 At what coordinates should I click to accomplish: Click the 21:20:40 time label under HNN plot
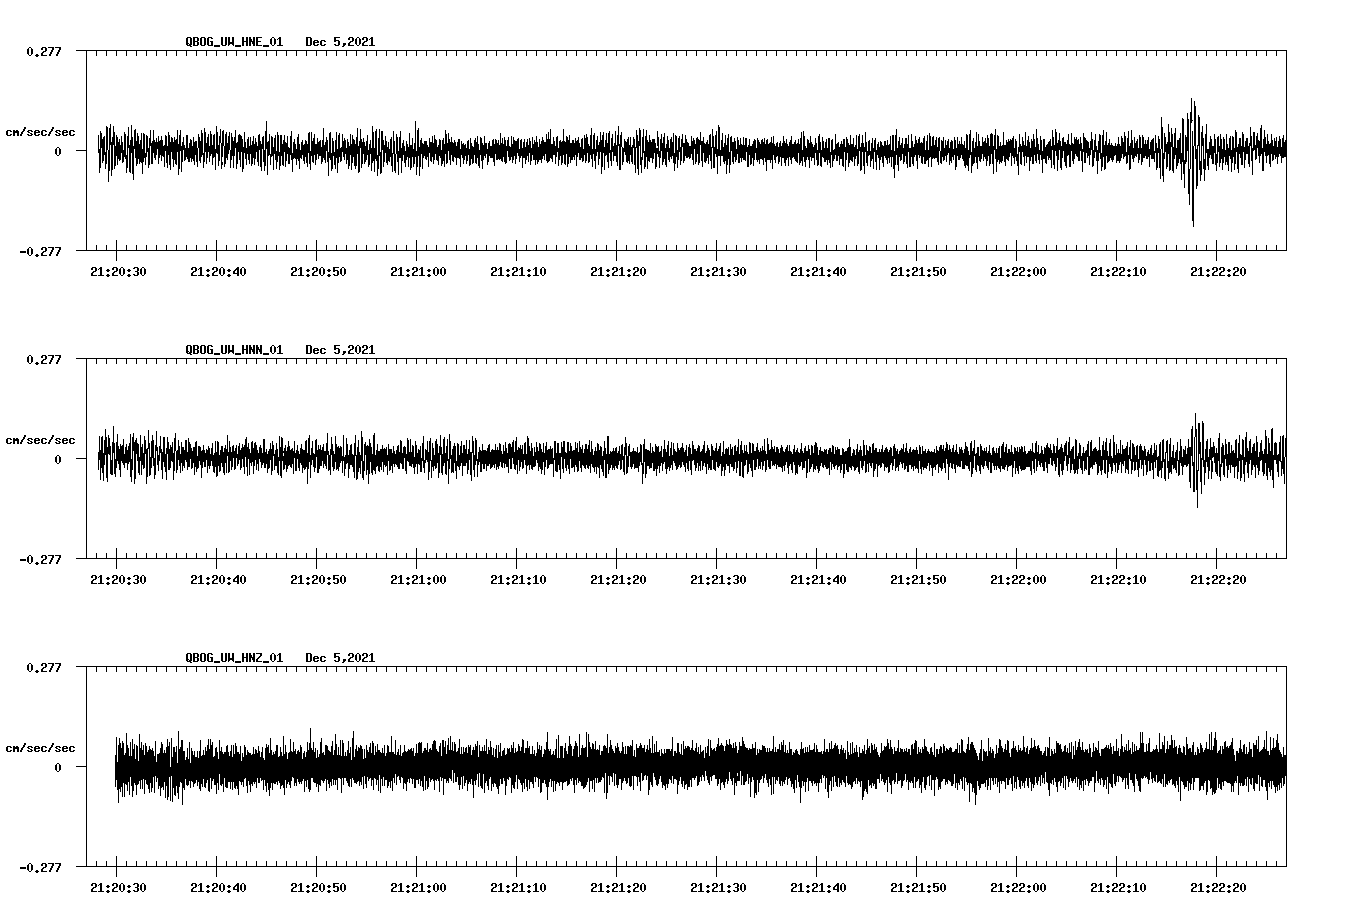pyautogui.click(x=218, y=580)
